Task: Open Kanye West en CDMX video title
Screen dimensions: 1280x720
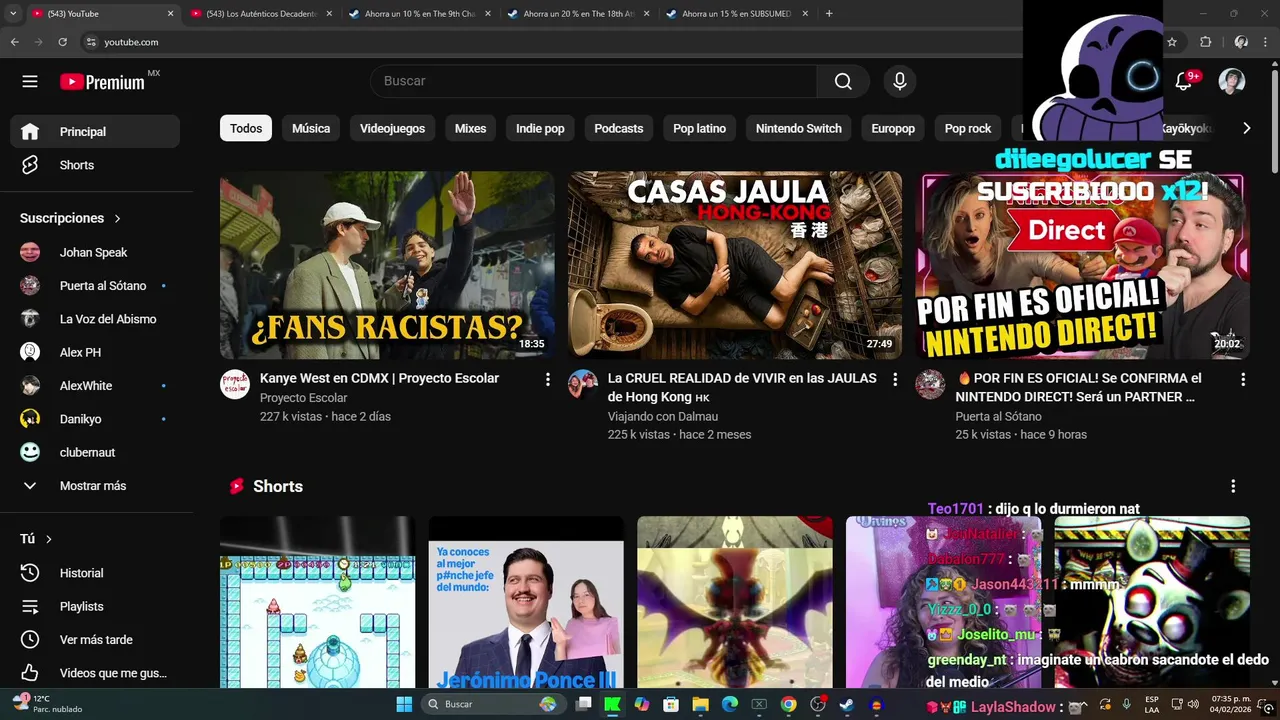Action: [x=379, y=378]
